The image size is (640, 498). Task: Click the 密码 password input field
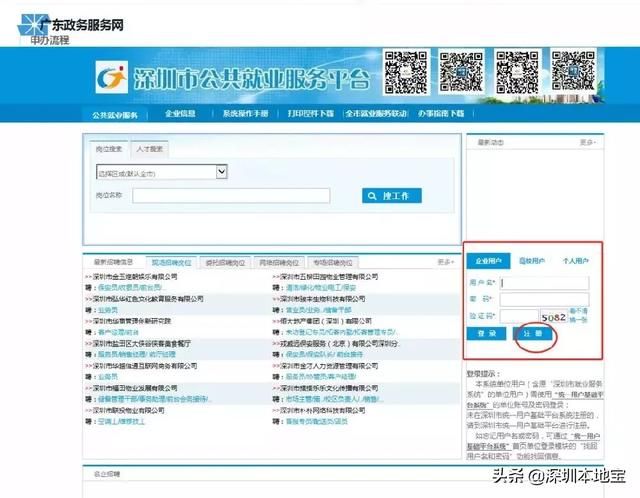(x=544, y=299)
